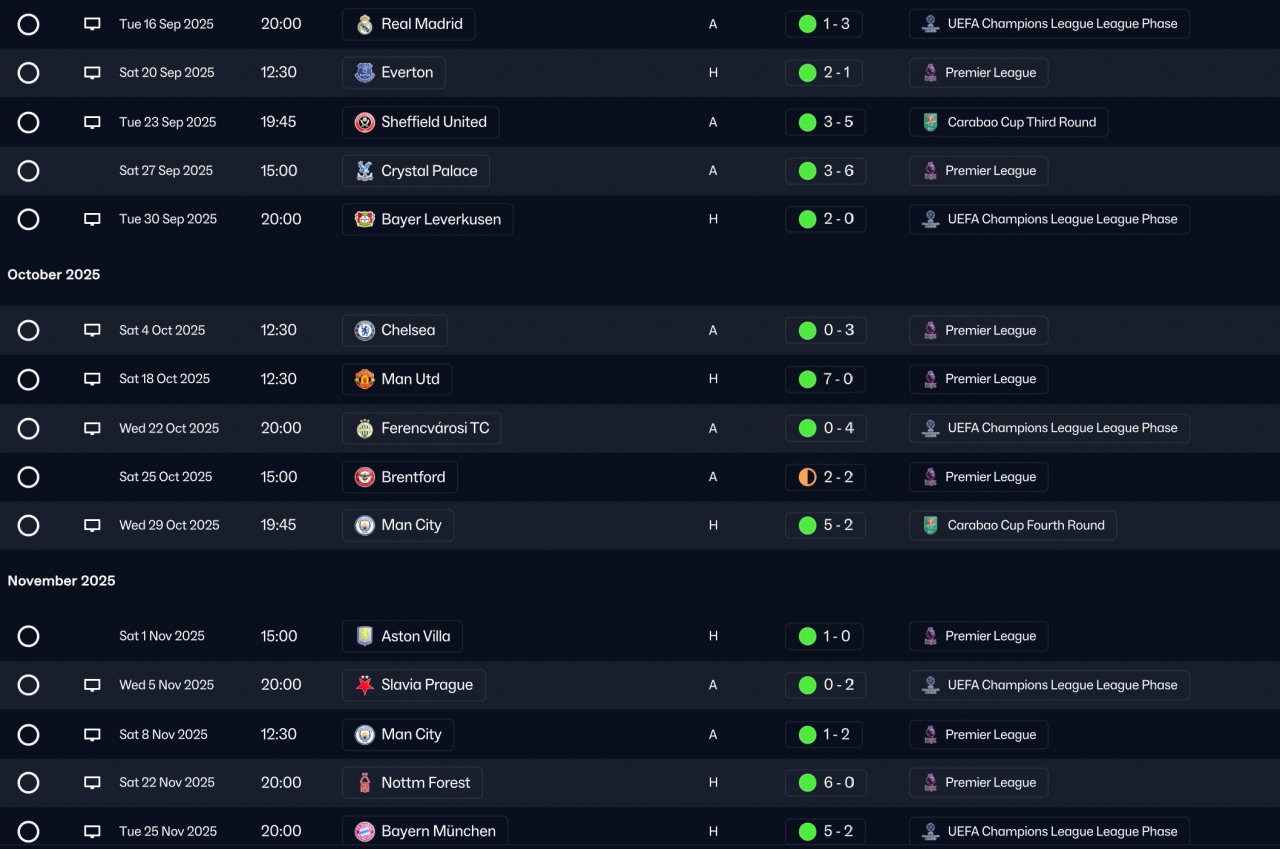Viewport: 1280px width, 849px height.
Task: Select the radio circle for Crystal Palace fixture
Action: 28,171
